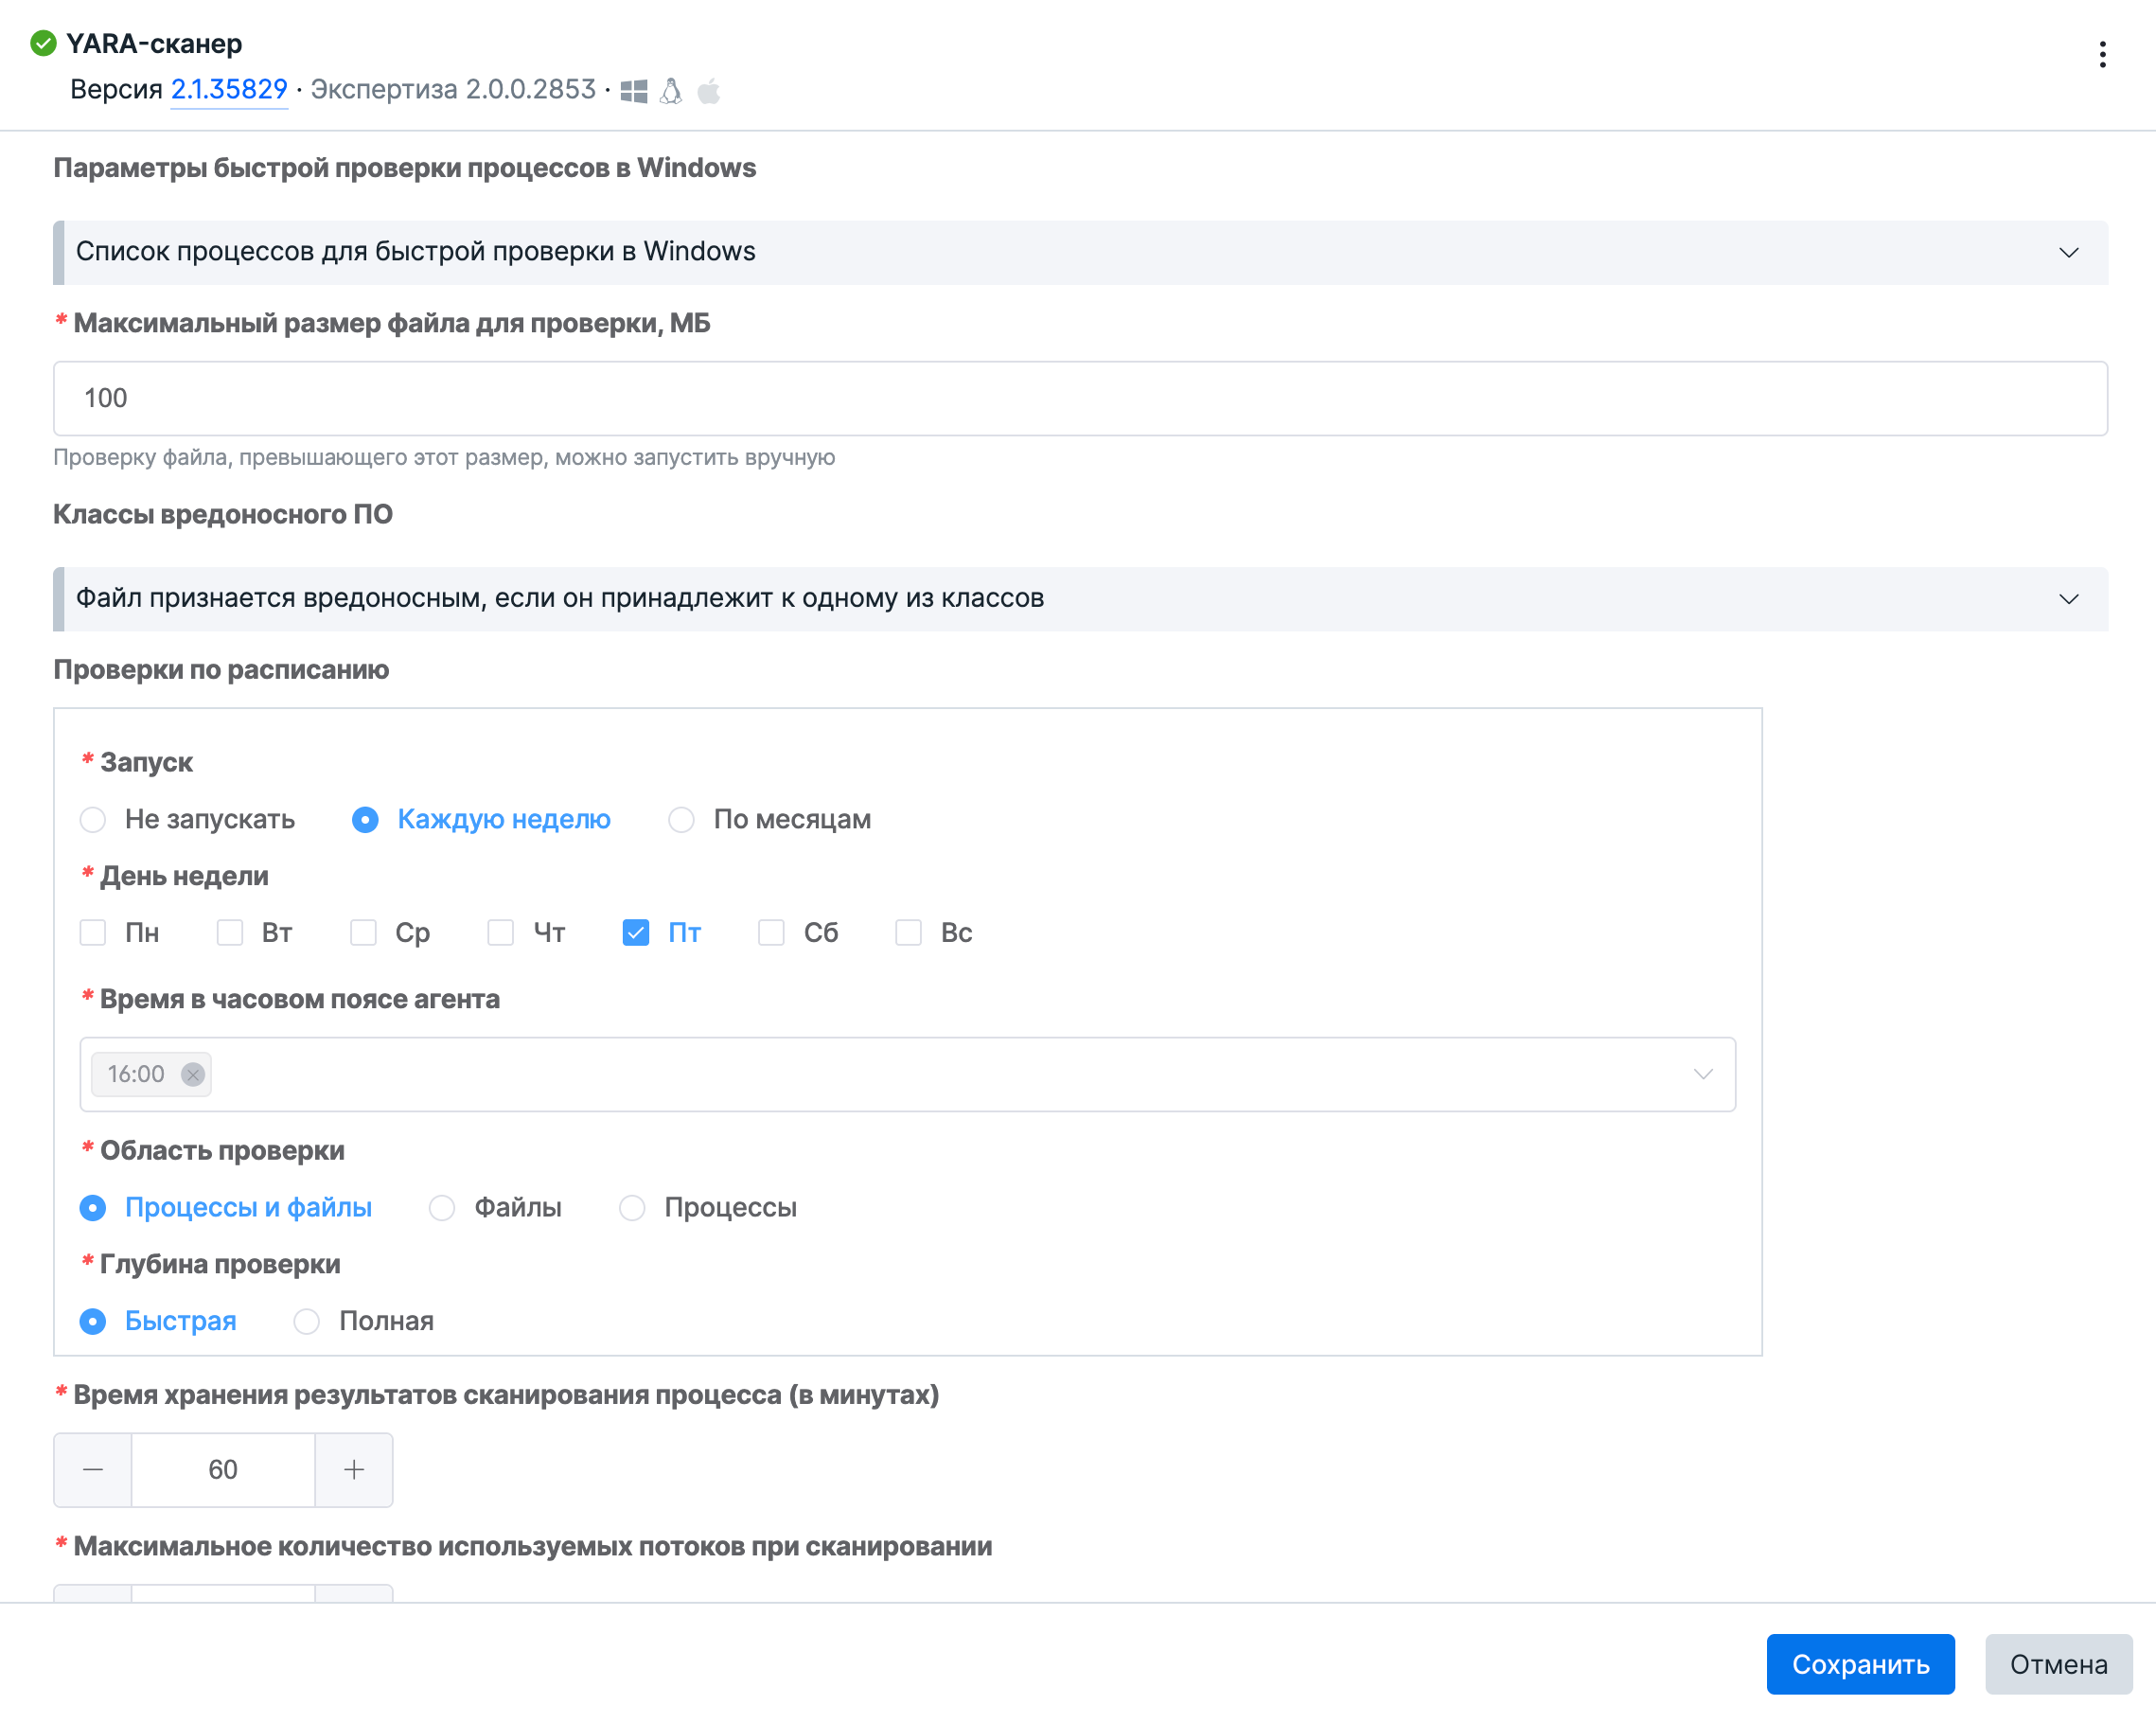2156x1723 pixels.
Task: Click the Сохранить button
Action: tap(1860, 1664)
